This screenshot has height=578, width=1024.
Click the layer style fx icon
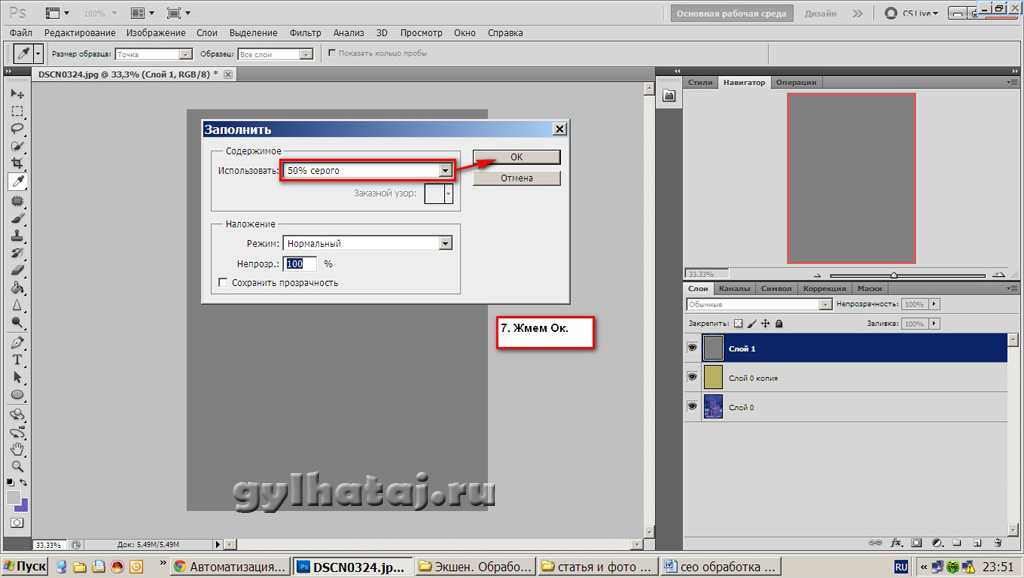[x=896, y=541]
